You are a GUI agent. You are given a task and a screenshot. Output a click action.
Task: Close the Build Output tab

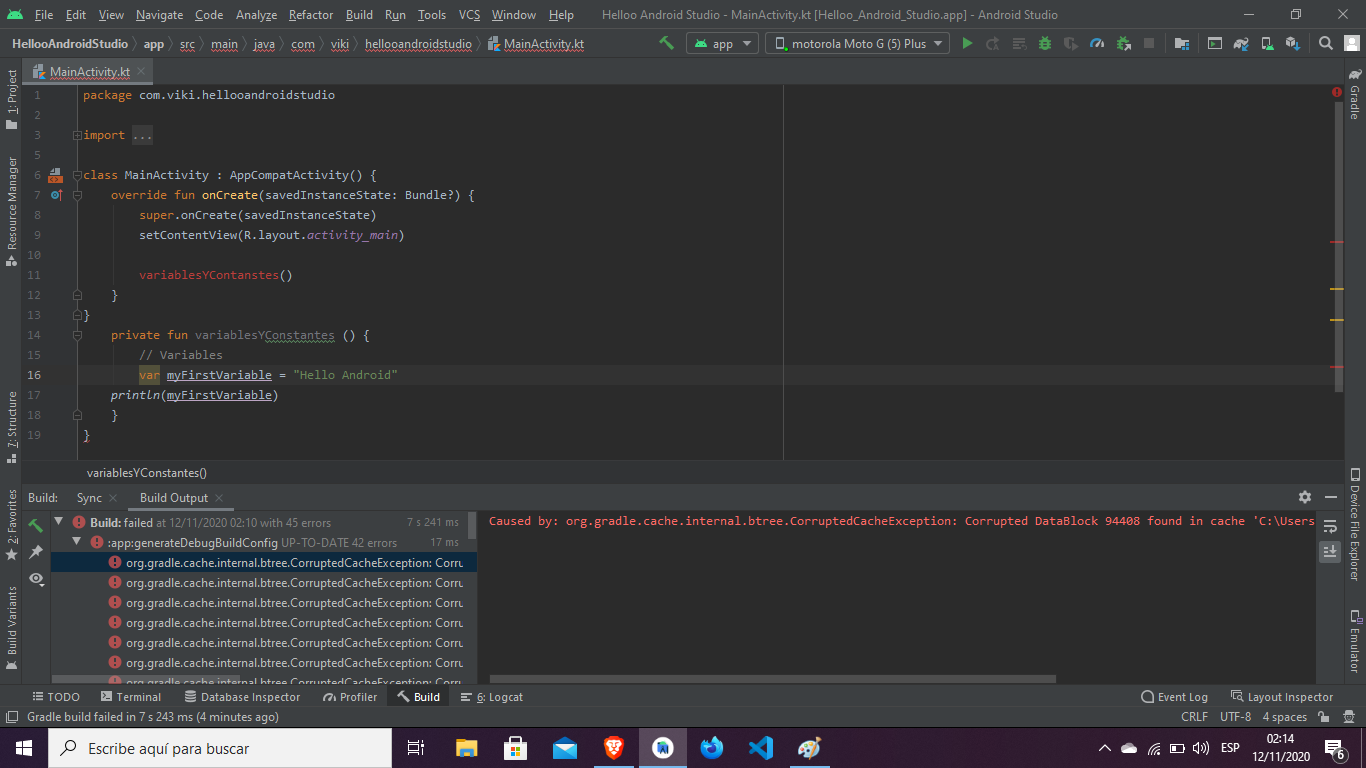point(219,498)
